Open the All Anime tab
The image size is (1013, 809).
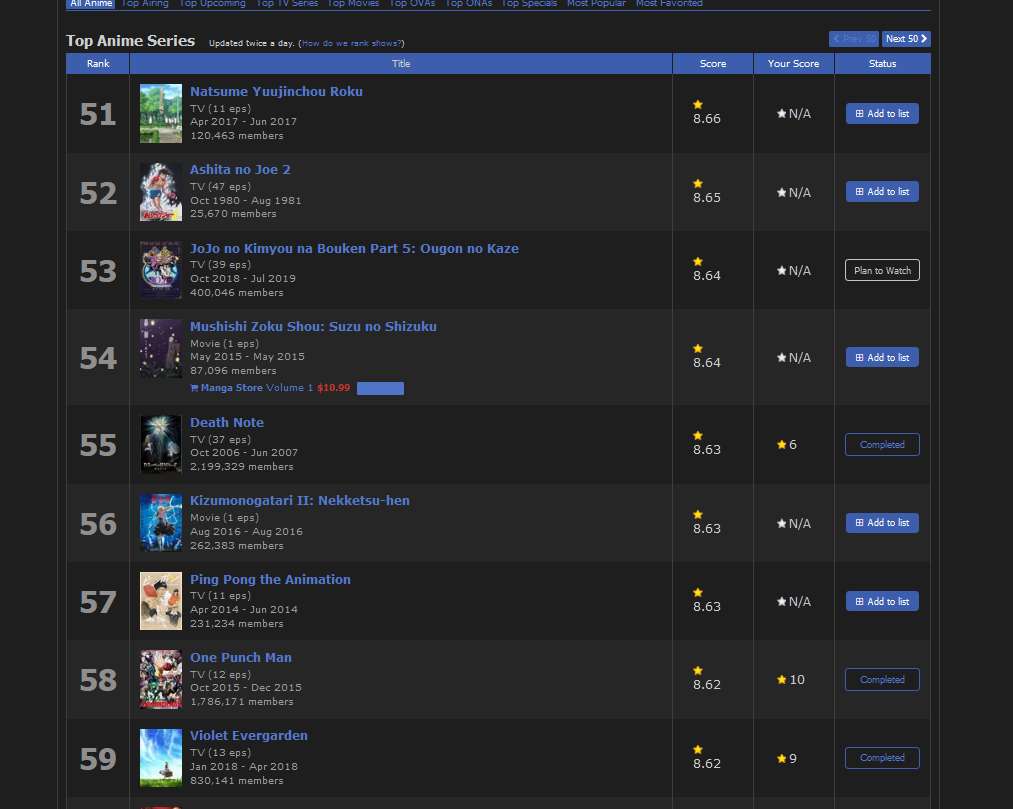pyautogui.click(x=91, y=3)
